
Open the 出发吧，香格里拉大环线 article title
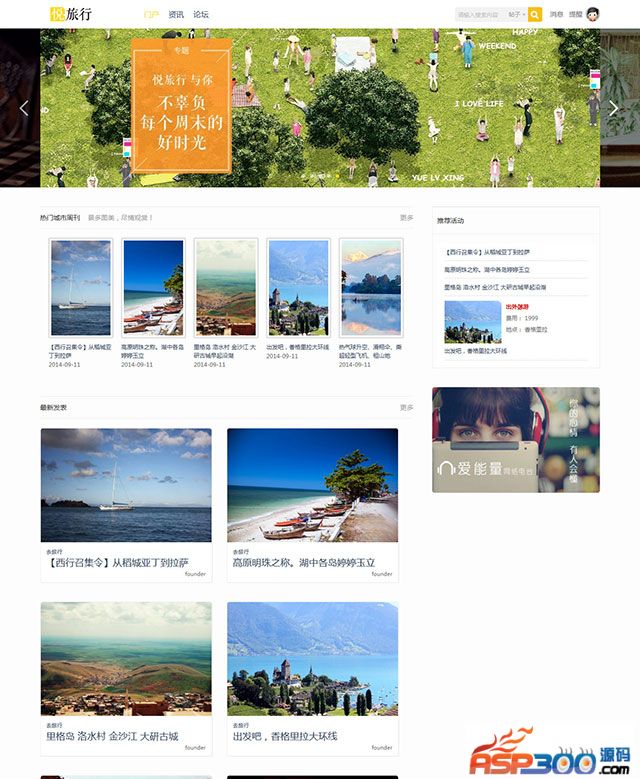[x=285, y=736]
